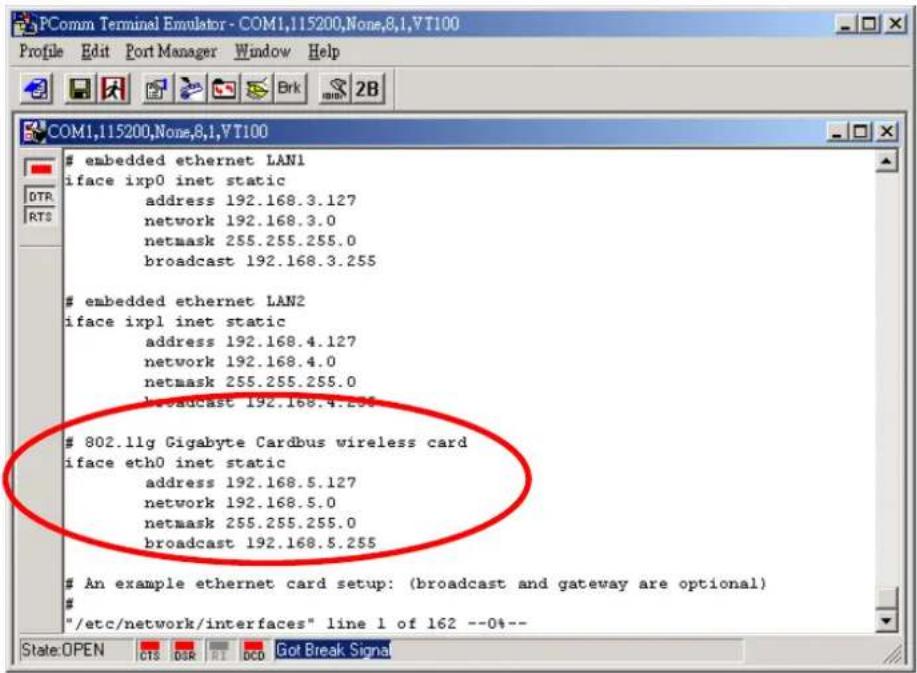Click the PComm Terminal Emulator title bar icon
Screen dimensions: 917x673
coord(25,25)
